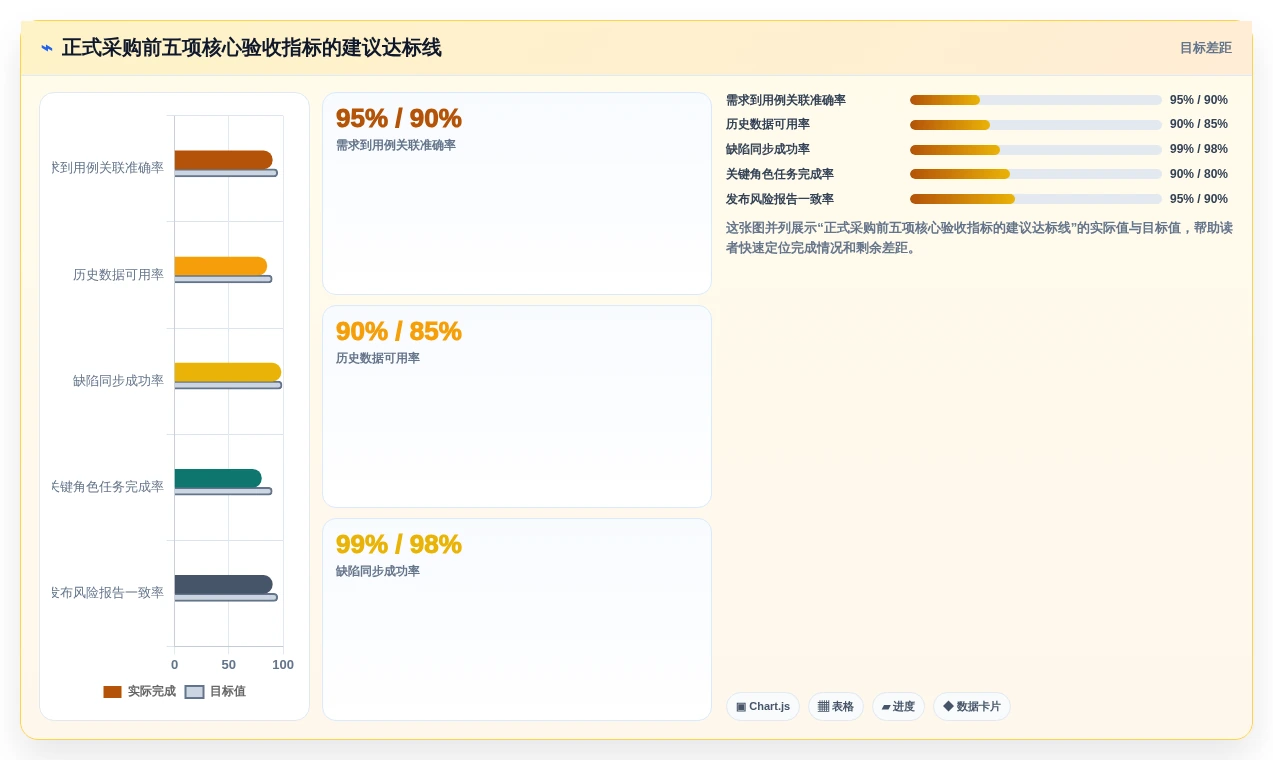Select the 进度 tag chip
1273x760 pixels.
898,706
